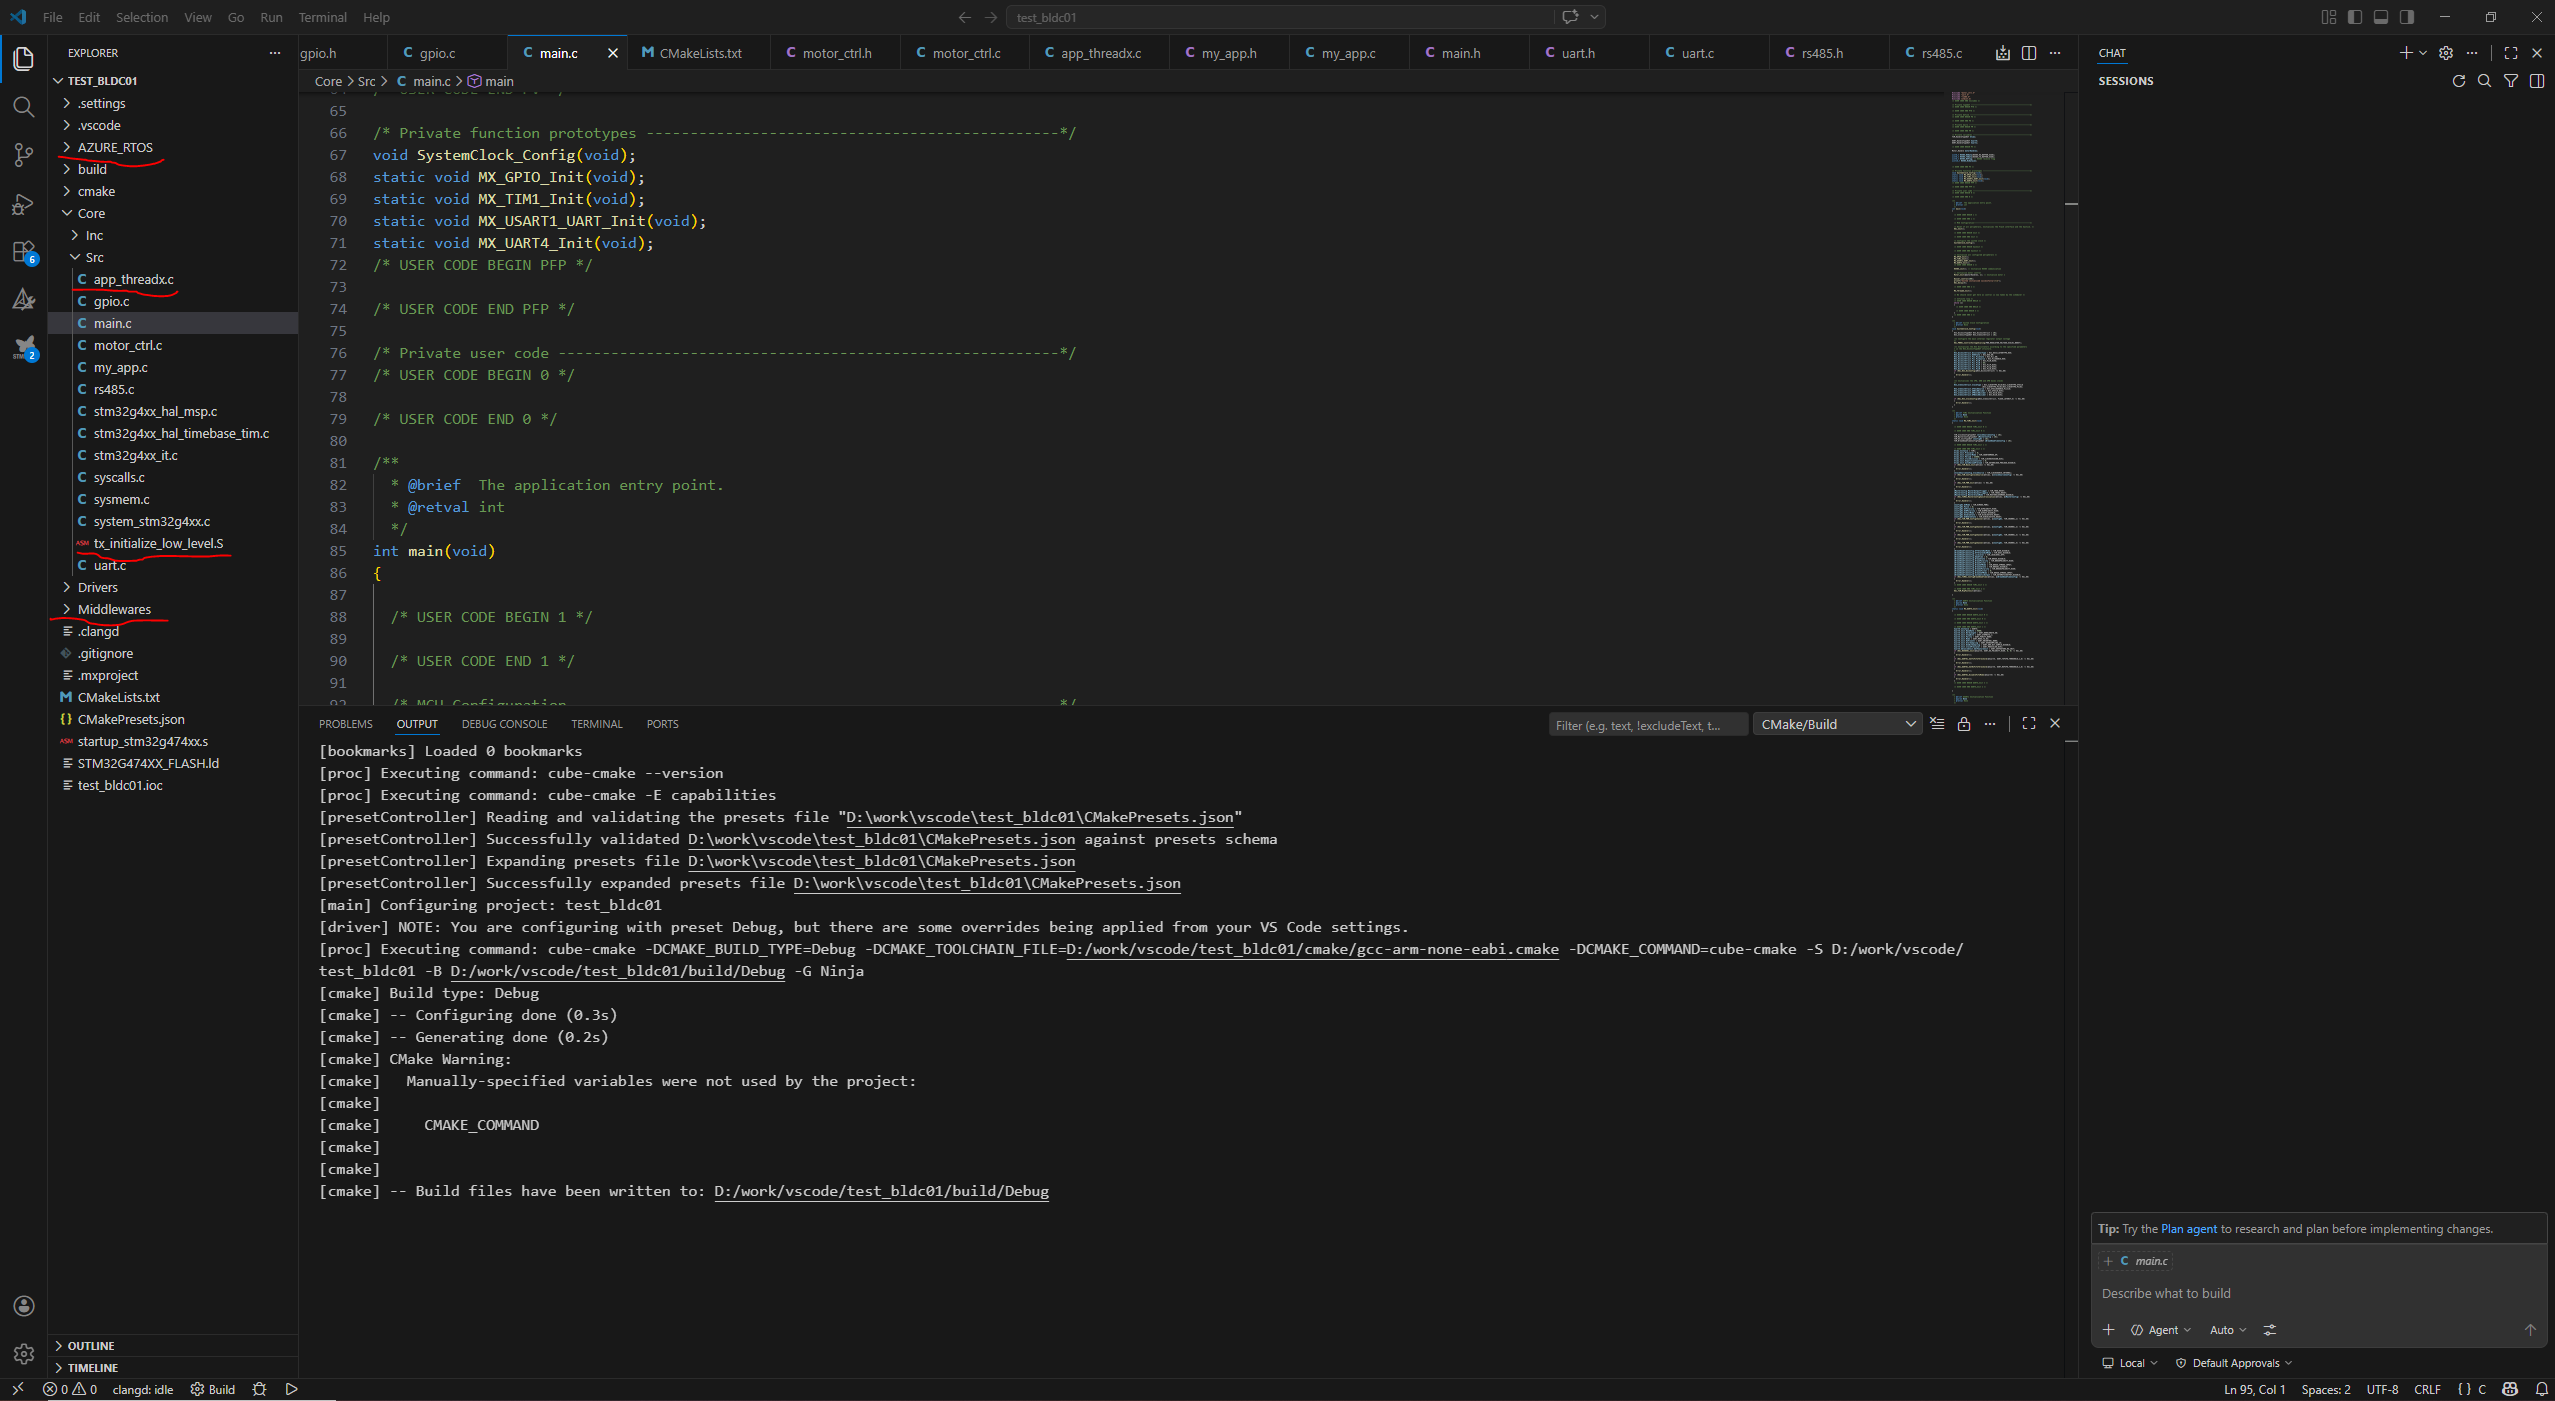Screen dimensions: 2555x1401
Task: Open the Terminal menu
Action: (322, 17)
